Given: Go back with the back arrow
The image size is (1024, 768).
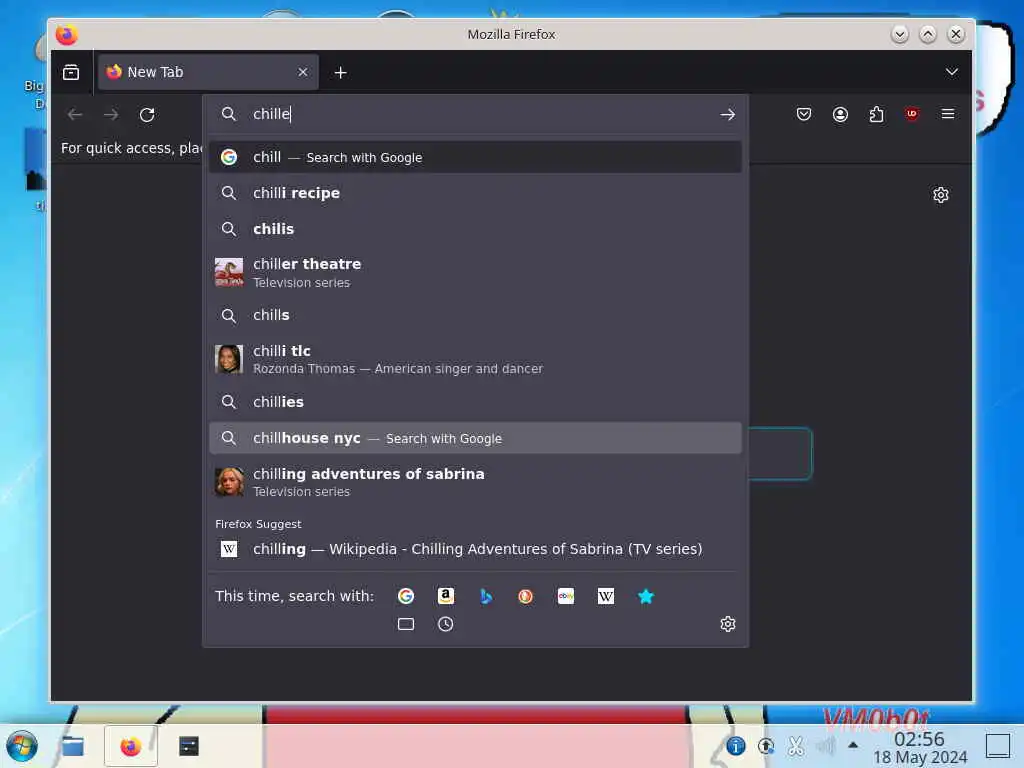Looking at the screenshot, I should tap(75, 115).
